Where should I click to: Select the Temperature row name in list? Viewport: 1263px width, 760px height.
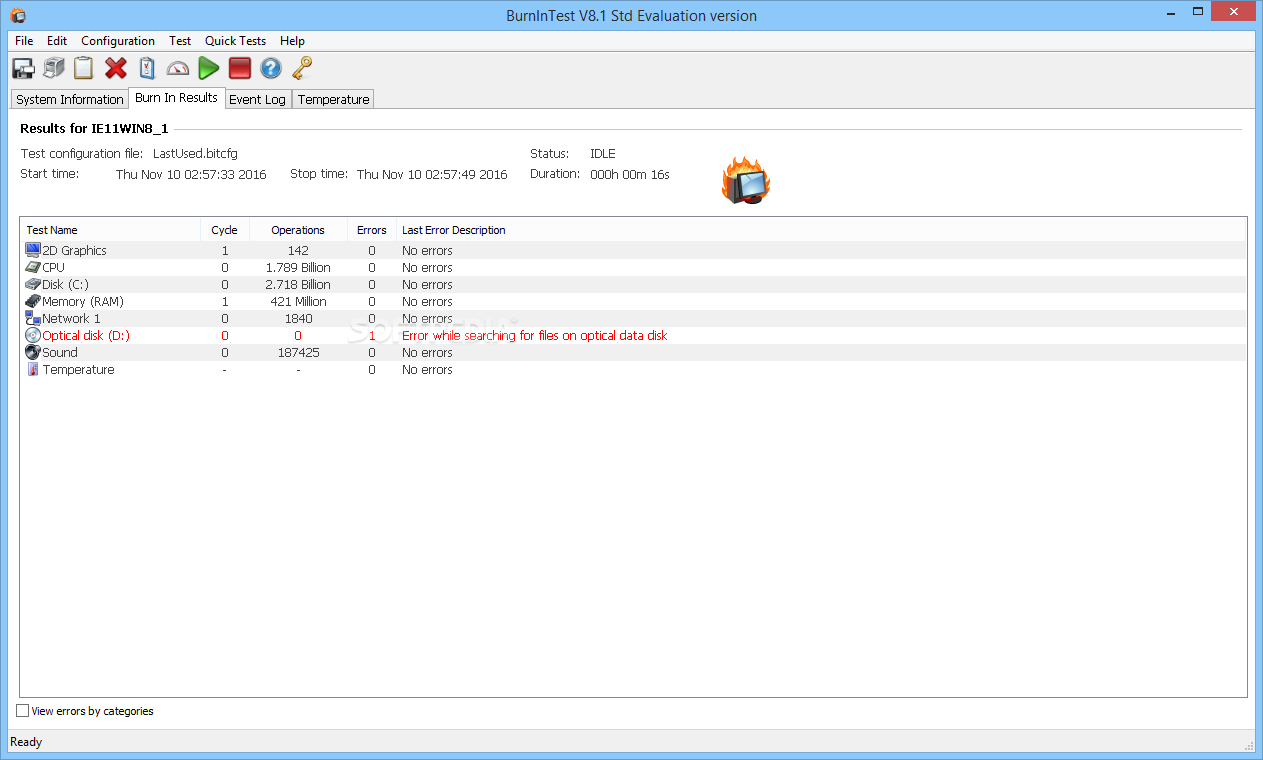pos(78,369)
